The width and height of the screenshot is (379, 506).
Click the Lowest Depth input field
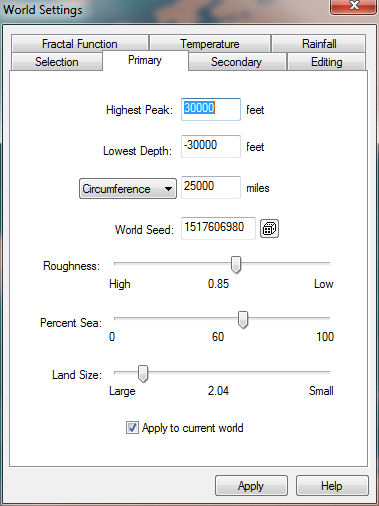(211, 146)
